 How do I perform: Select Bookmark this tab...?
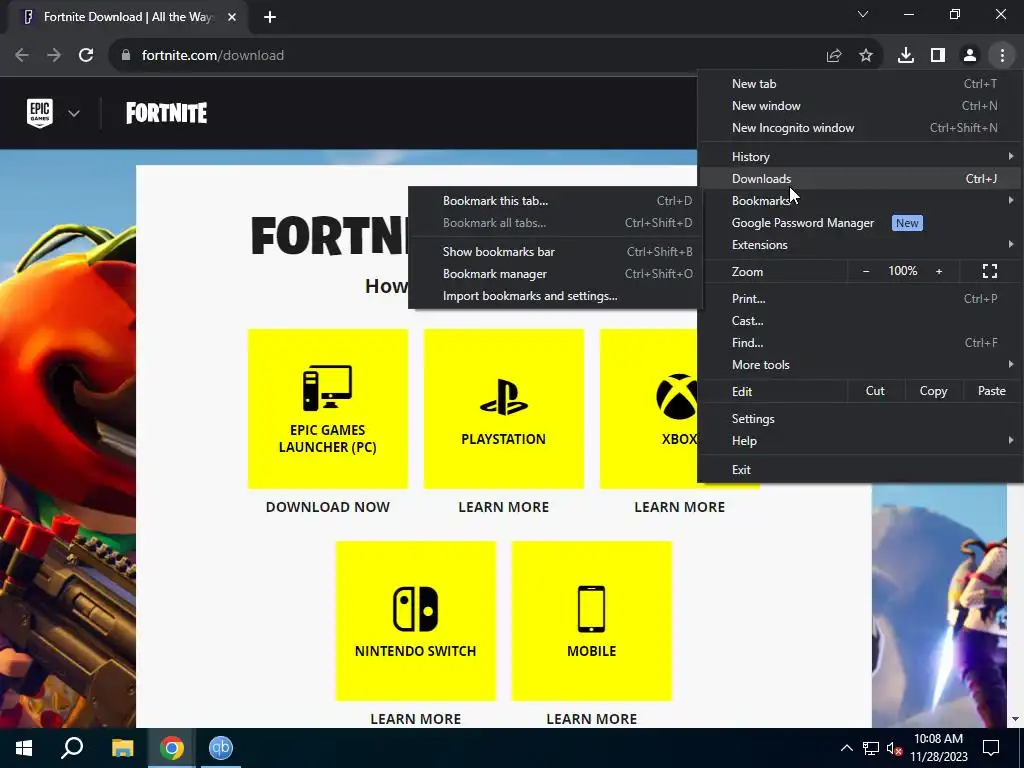554,201
